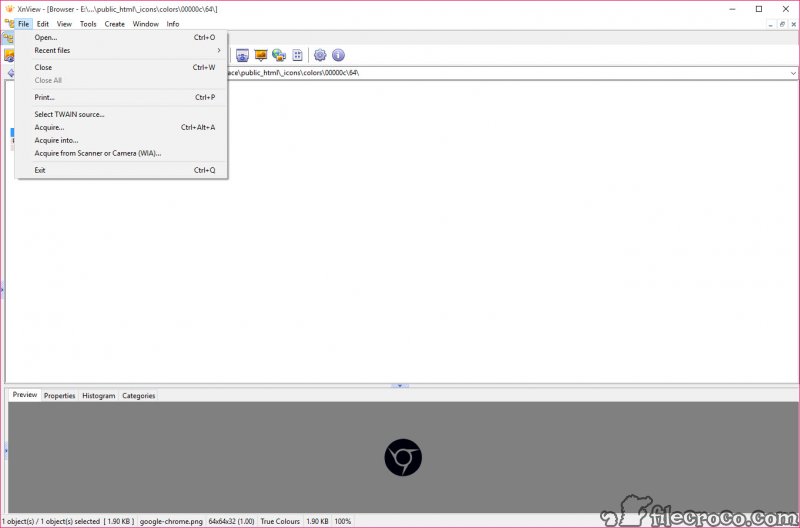Click the blue info (about) icon

338,55
